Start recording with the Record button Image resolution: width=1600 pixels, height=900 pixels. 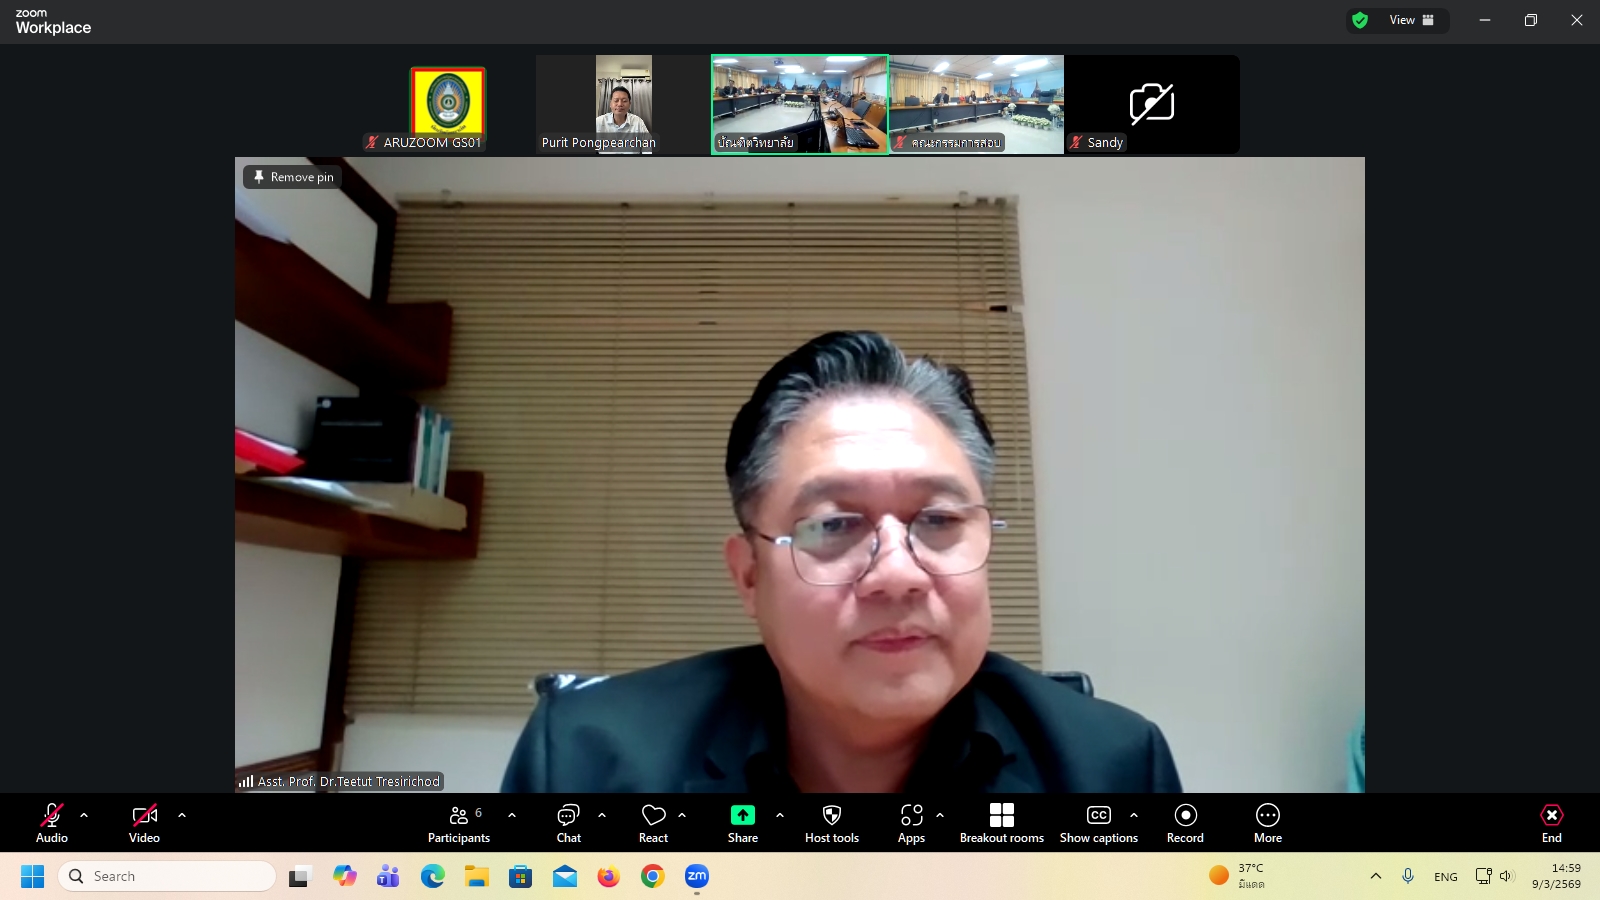coord(1185,823)
